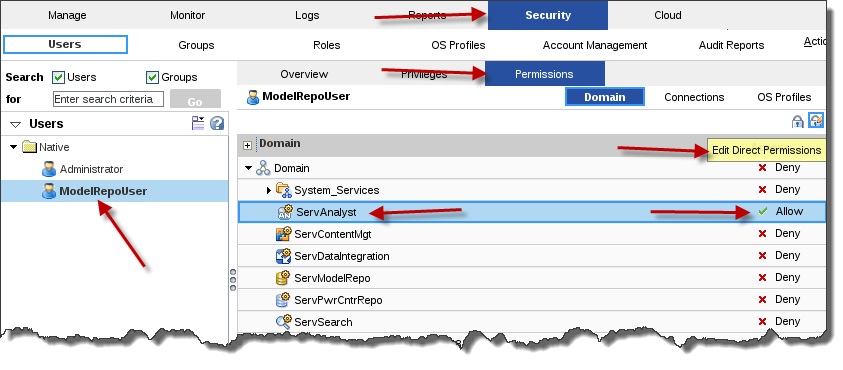This screenshot has height=370, width=843.
Task: Open Account Management
Action: [x=595, y=45]
